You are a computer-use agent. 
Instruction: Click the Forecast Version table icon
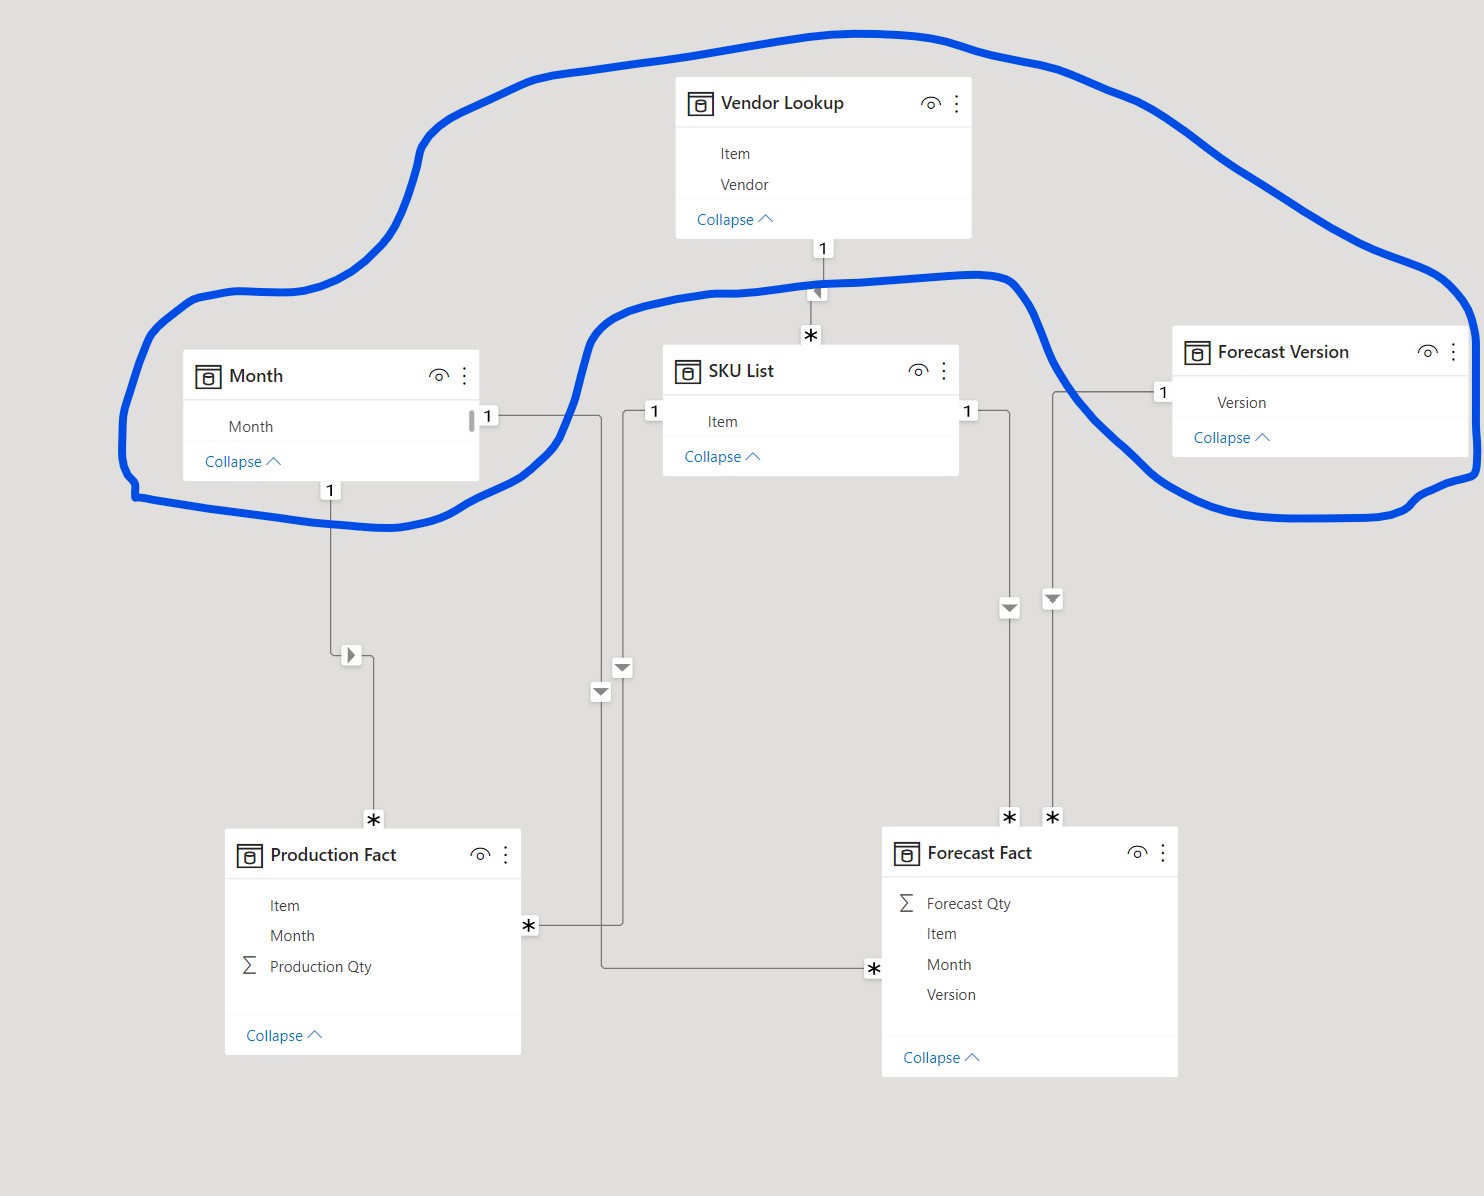(x=1197, y=352)
